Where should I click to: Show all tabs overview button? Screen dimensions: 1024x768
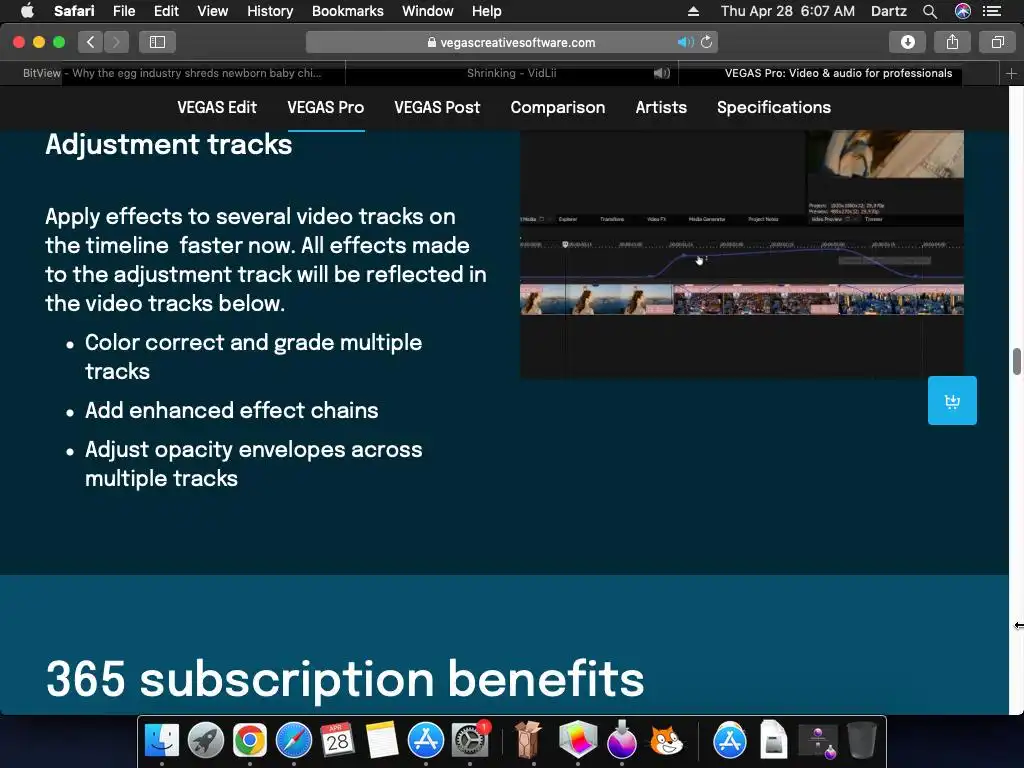coord(997,42)
